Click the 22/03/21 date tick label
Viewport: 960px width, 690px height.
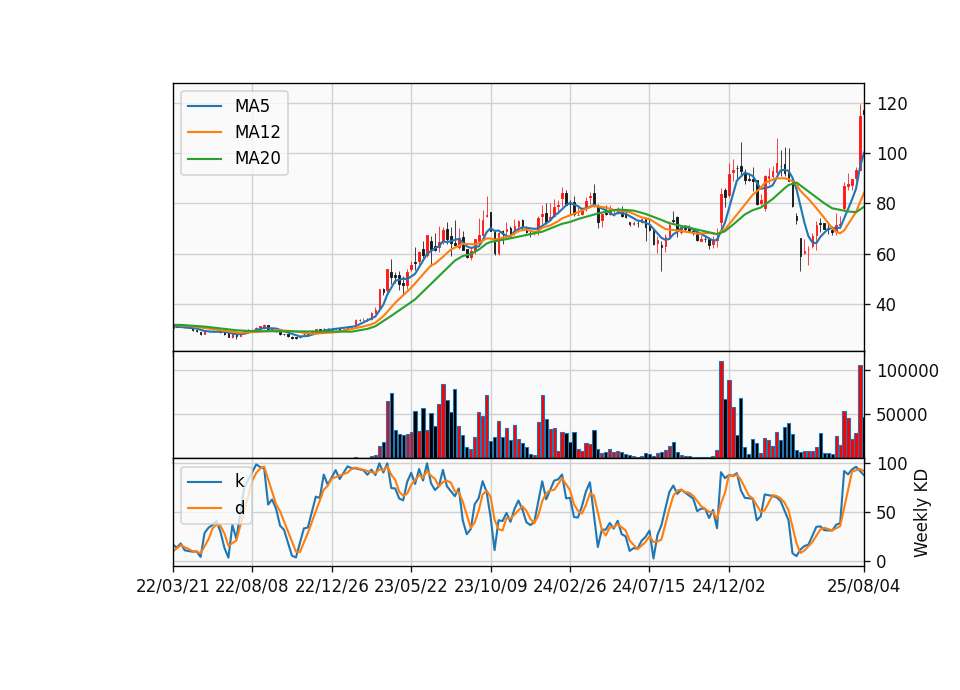coord(173,586)
